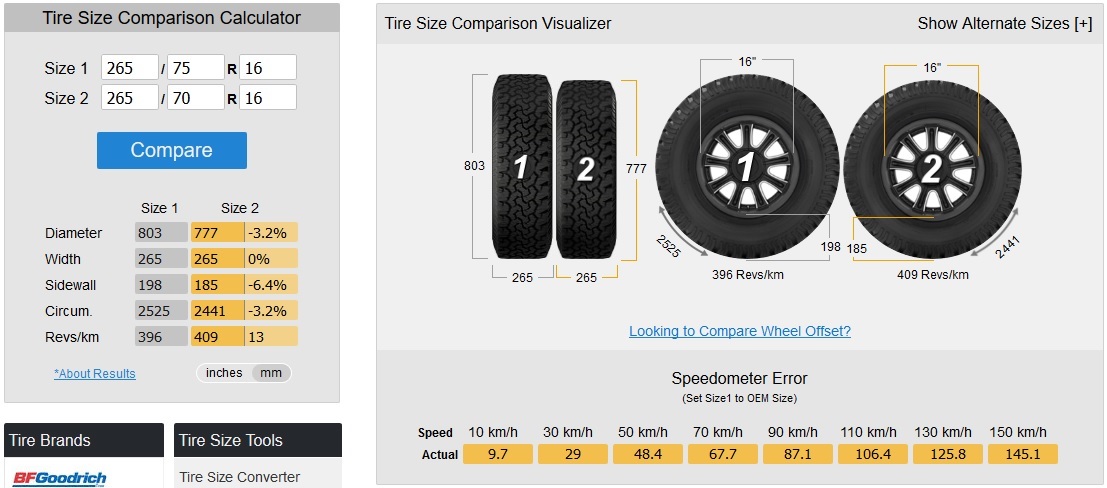Open Looking to Compare Wheel Offset link
This screenshot has height=488, width=1107.
[740, 331]
